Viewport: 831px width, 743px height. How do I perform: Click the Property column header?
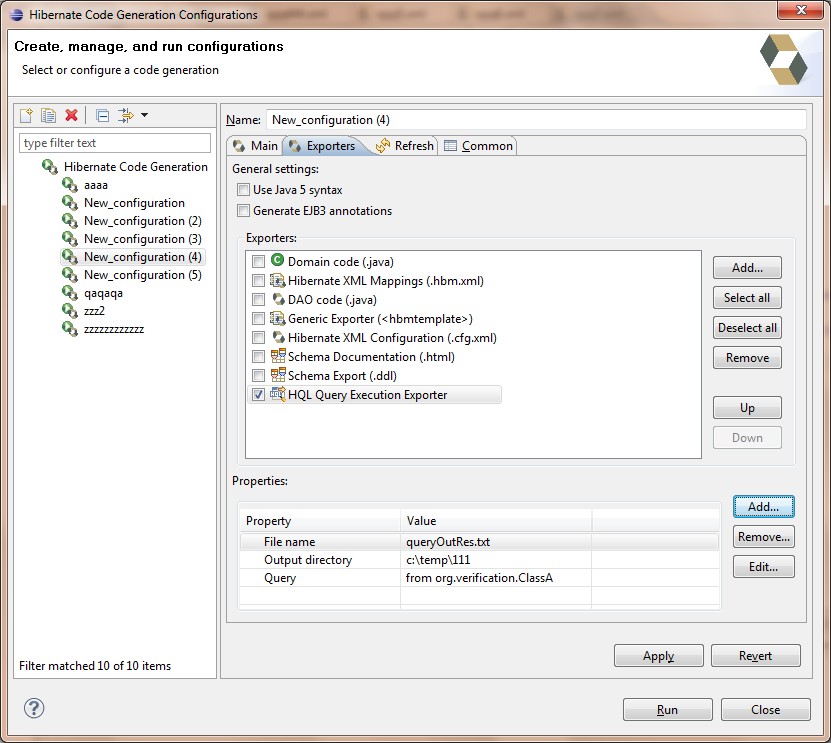320,521
